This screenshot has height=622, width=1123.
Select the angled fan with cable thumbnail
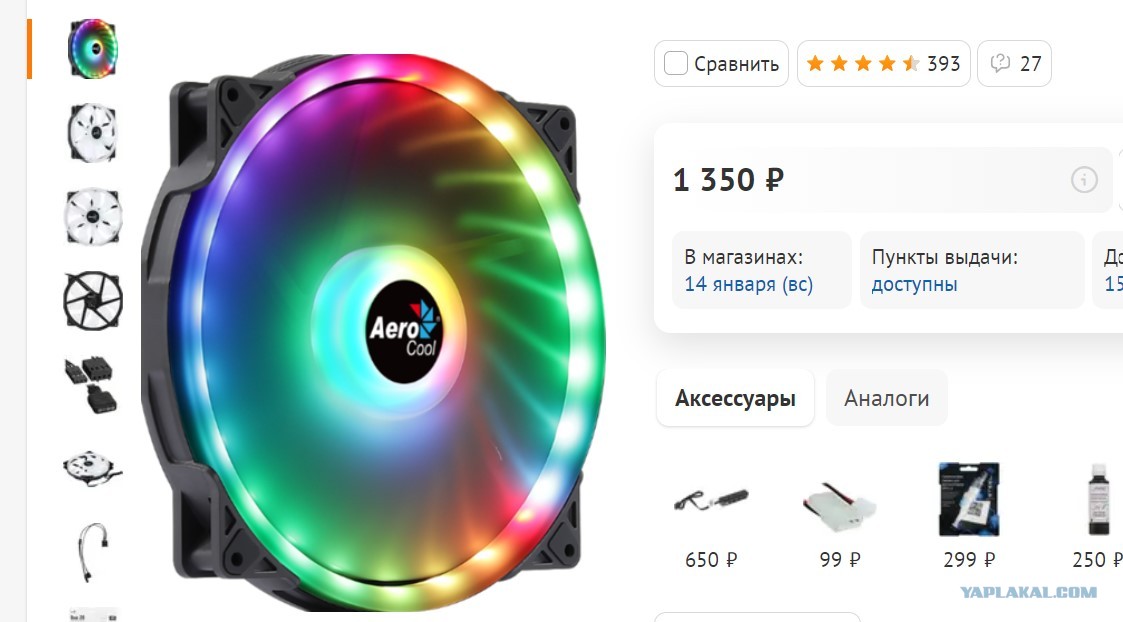(92, 469)
